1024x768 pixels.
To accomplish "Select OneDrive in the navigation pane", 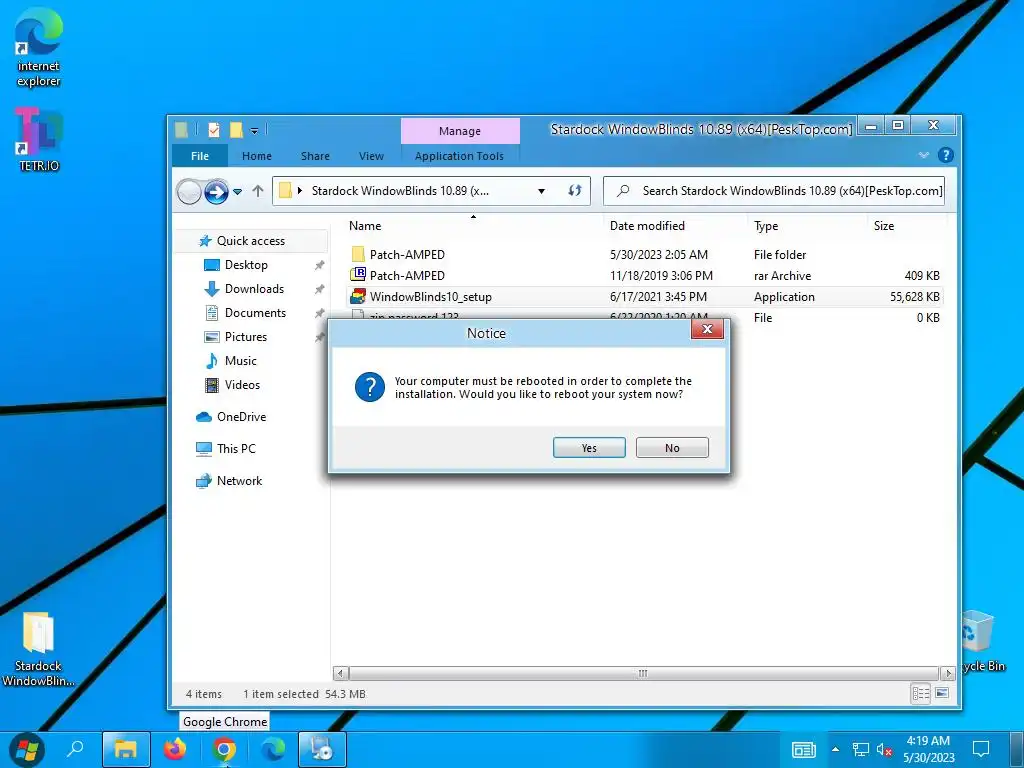I will [x=241, y=417].
